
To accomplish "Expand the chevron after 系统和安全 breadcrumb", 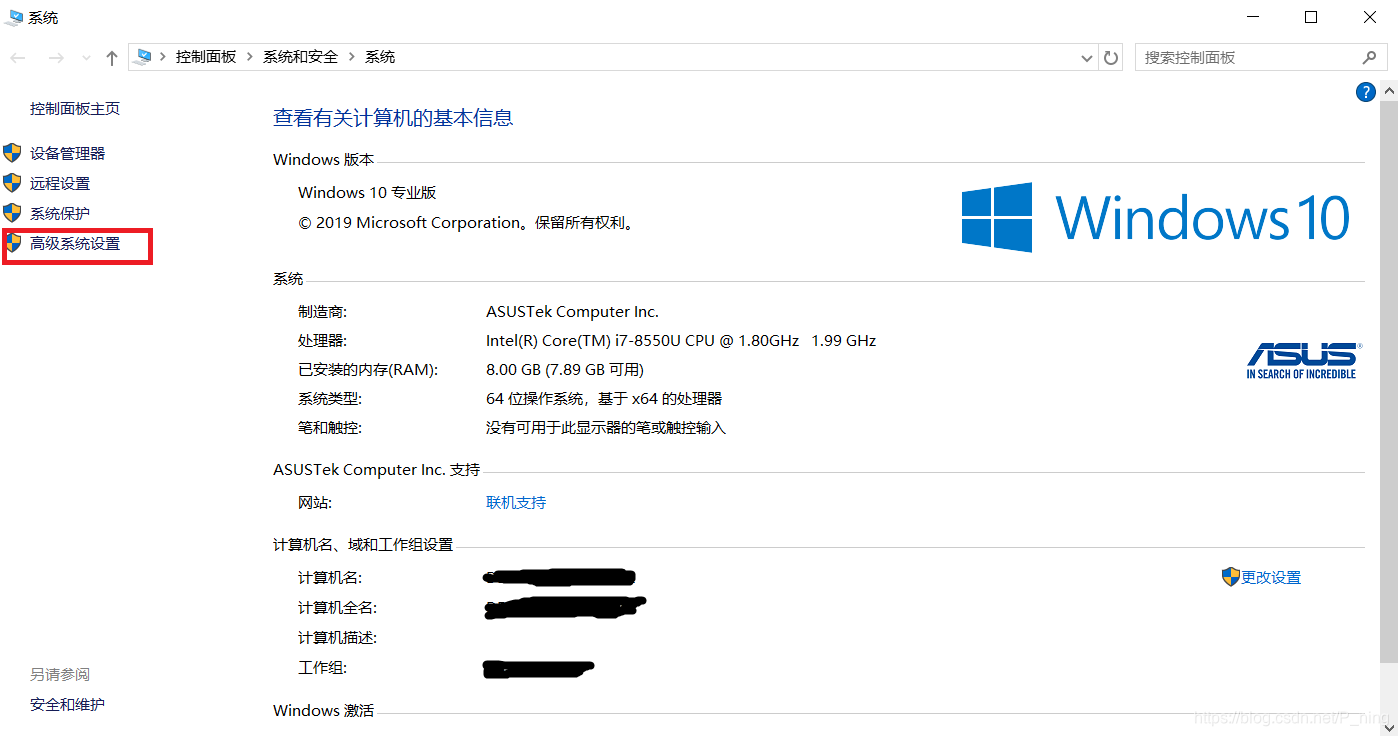I will pos(351,57).
